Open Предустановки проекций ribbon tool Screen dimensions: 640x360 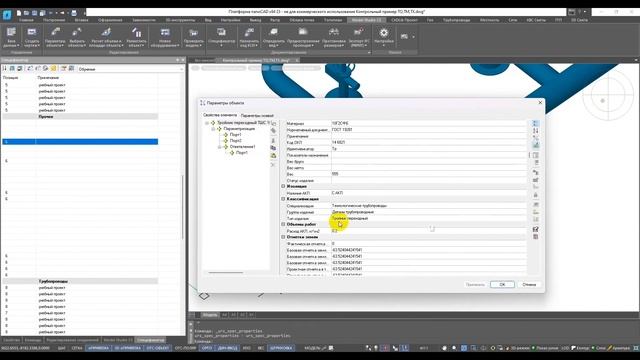coord(303,37)
